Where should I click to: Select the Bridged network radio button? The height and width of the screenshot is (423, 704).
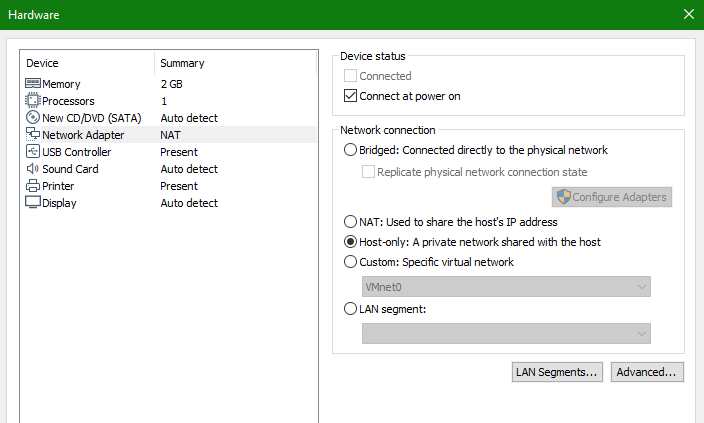point(350,150)
